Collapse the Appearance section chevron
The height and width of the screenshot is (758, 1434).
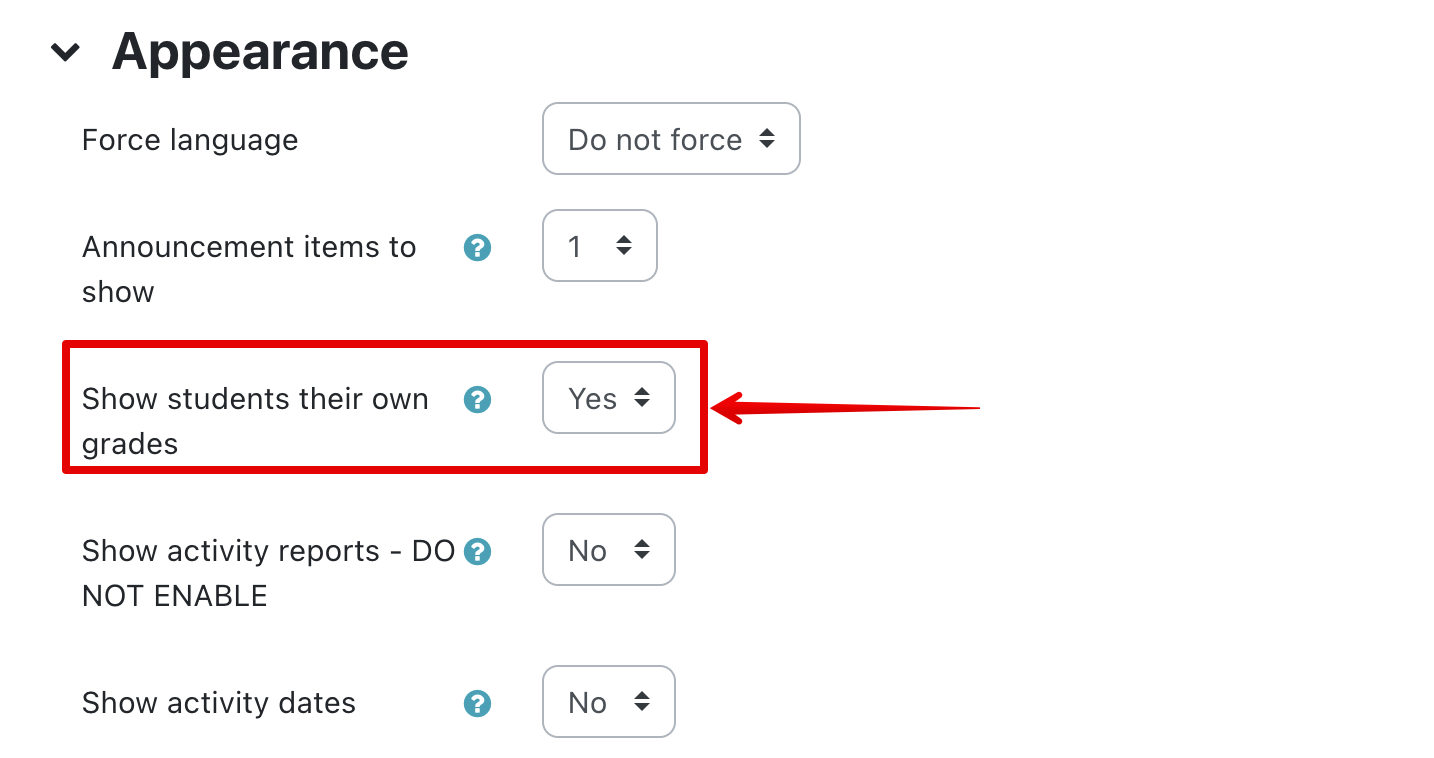coord(66,53)
